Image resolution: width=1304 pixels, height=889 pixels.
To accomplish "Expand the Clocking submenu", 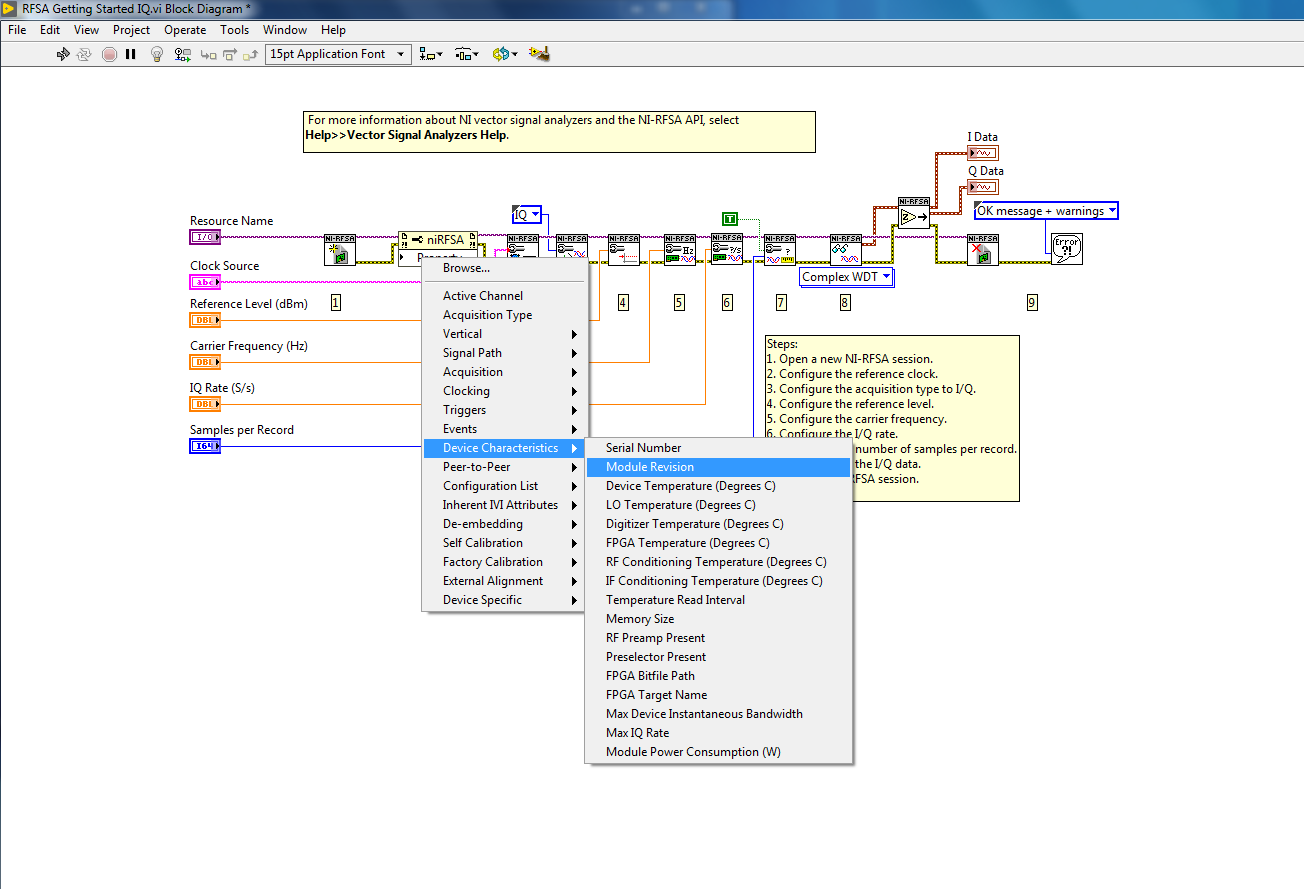I will 504,391.
